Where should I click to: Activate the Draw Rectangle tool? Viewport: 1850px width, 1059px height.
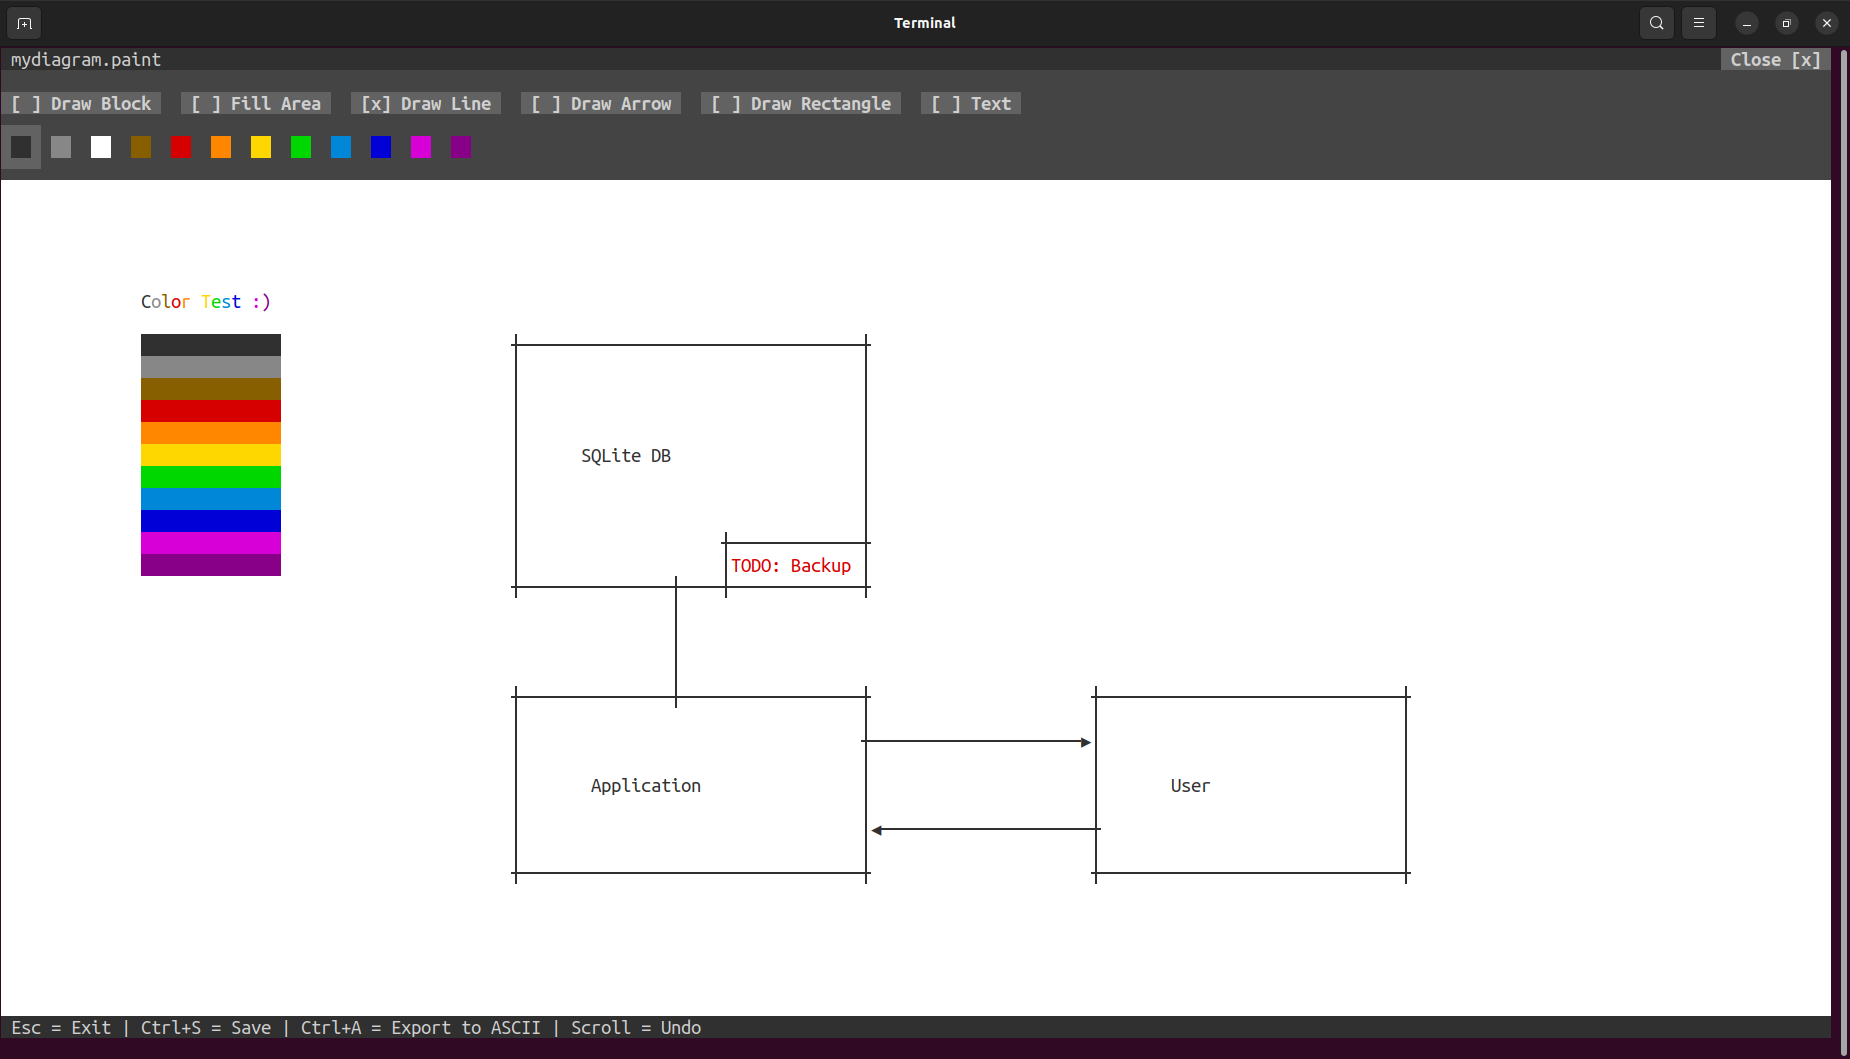coord(801,104)
